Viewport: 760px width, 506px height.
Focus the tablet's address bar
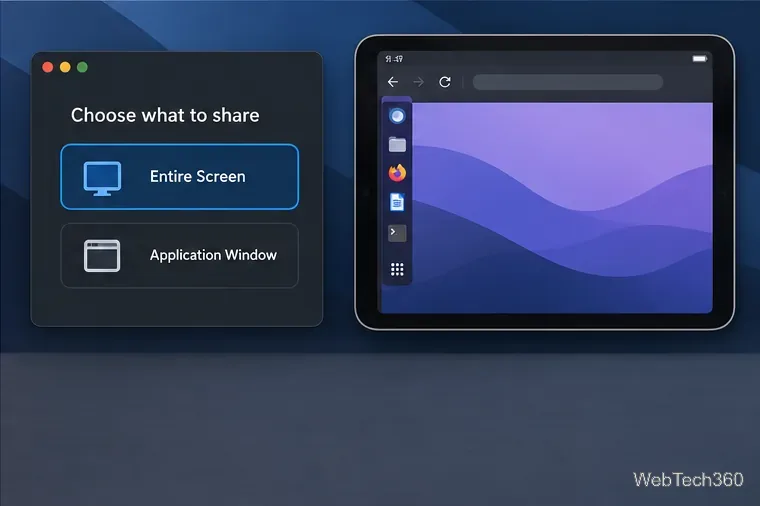pos(568,82)
